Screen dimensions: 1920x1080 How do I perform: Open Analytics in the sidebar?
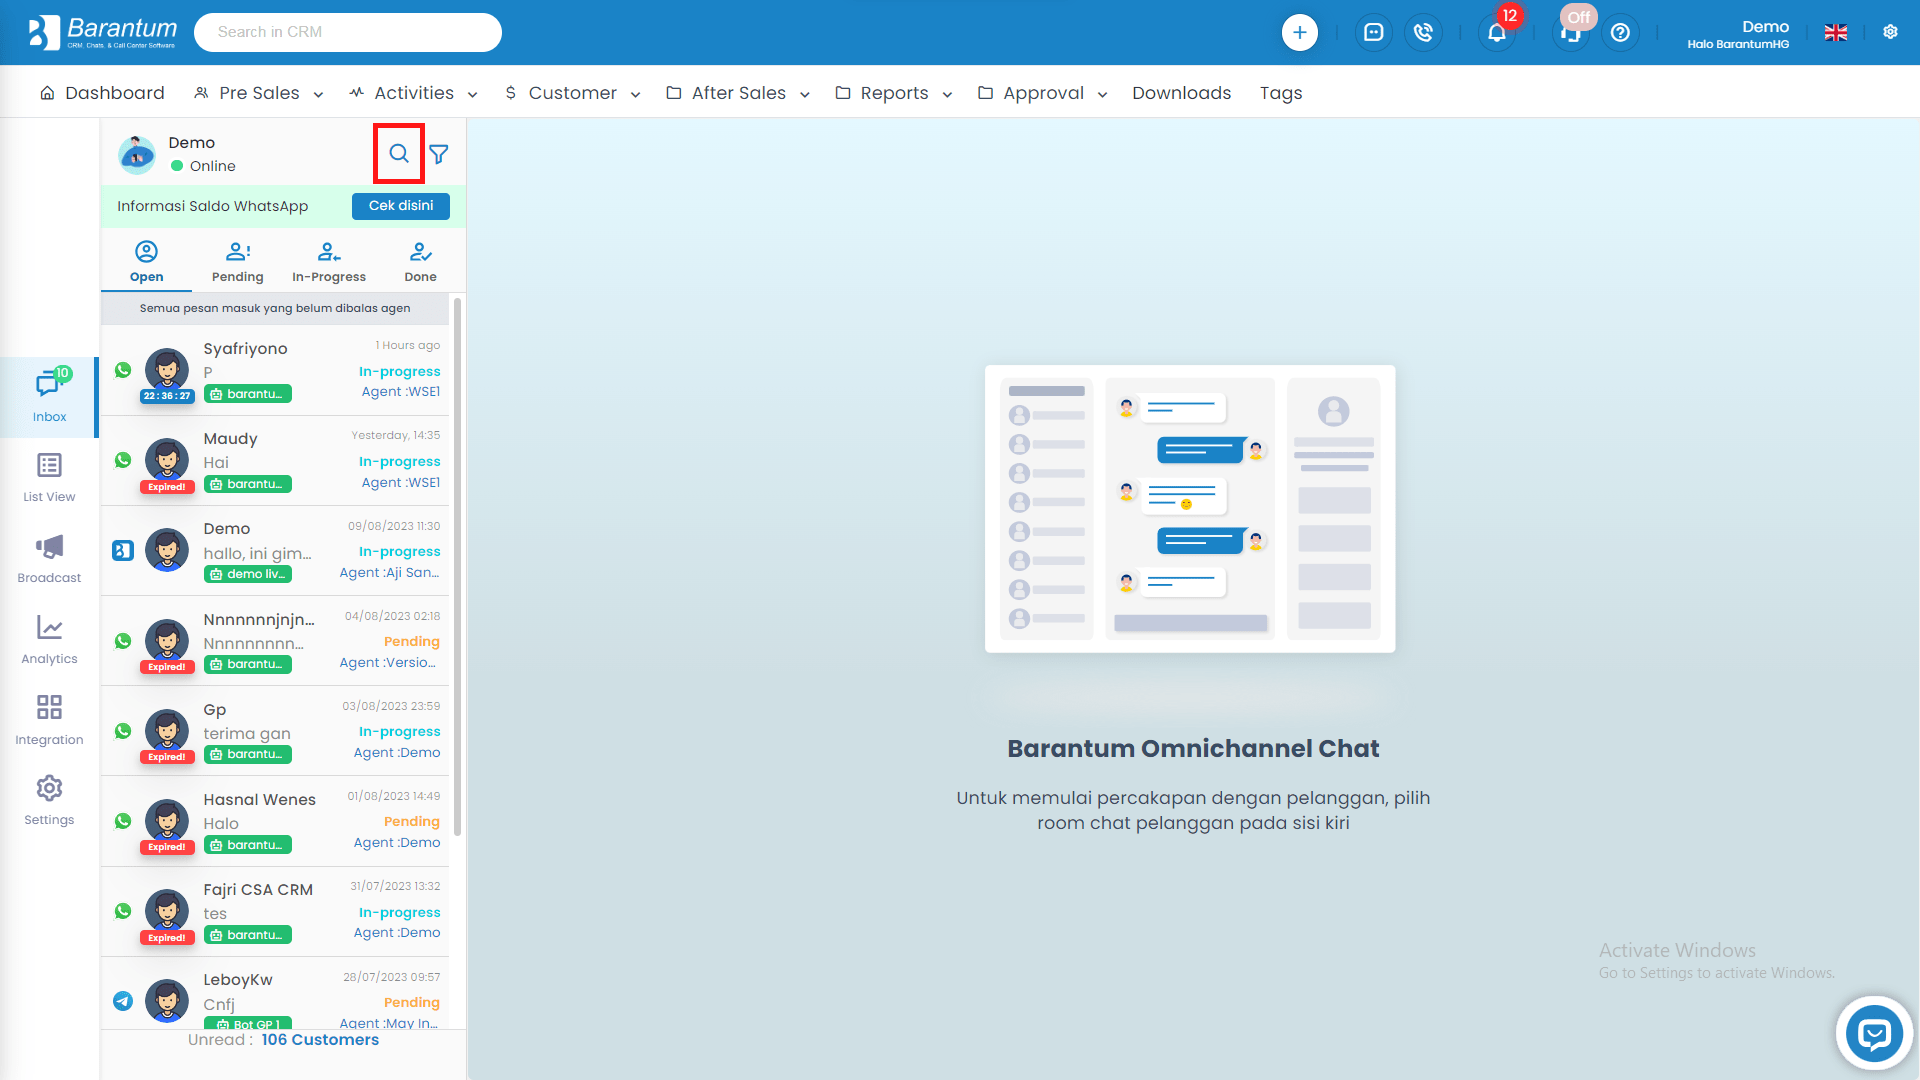[49, 639]
